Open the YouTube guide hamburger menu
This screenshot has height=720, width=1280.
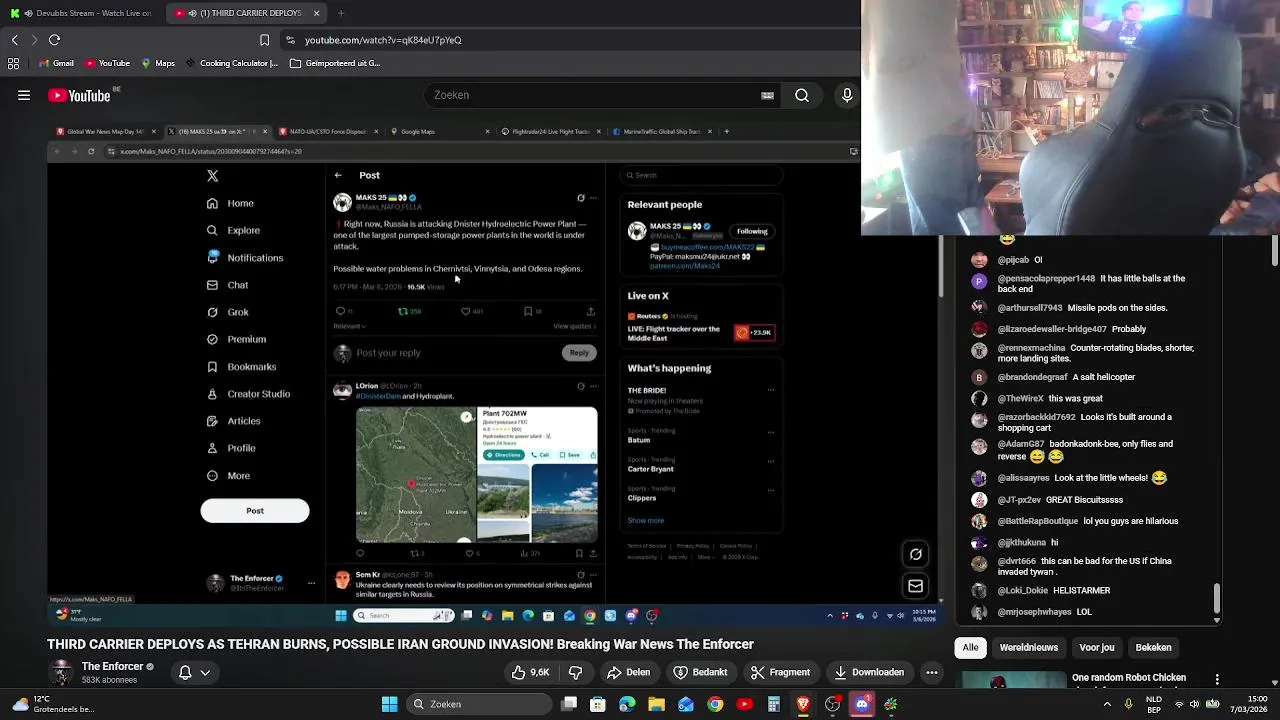point(24,95)
